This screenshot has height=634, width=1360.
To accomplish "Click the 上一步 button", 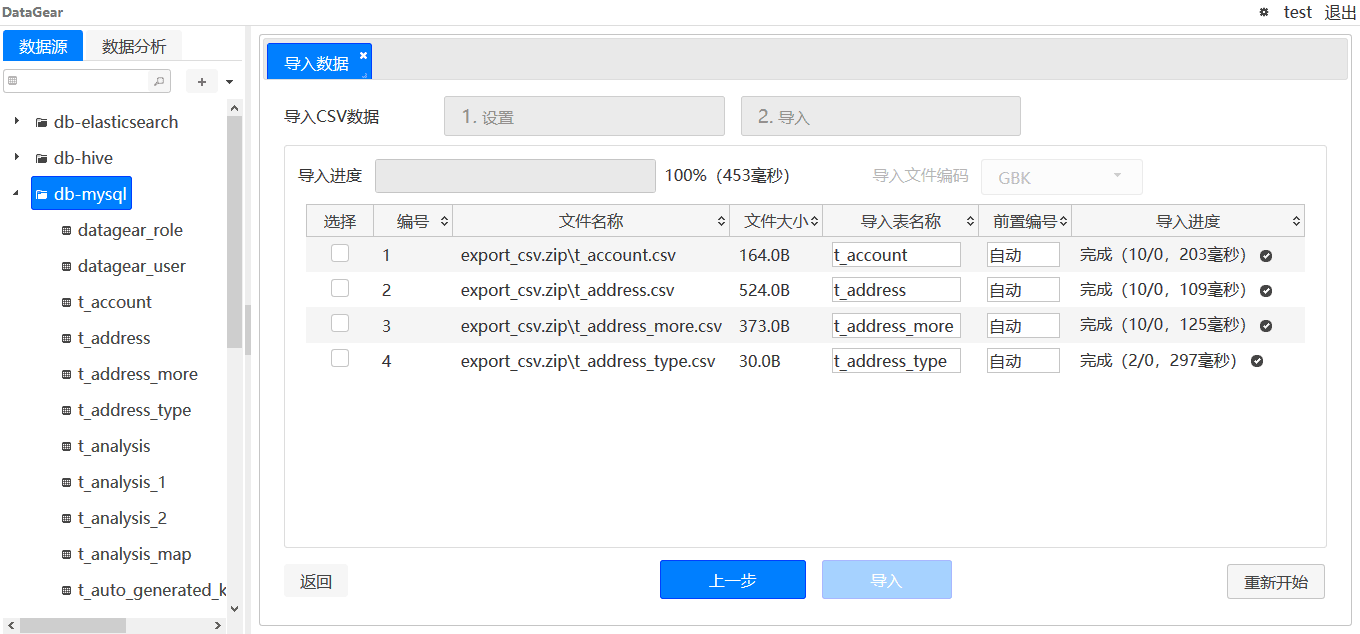I will pyautogui.click(x=732, y=579).
